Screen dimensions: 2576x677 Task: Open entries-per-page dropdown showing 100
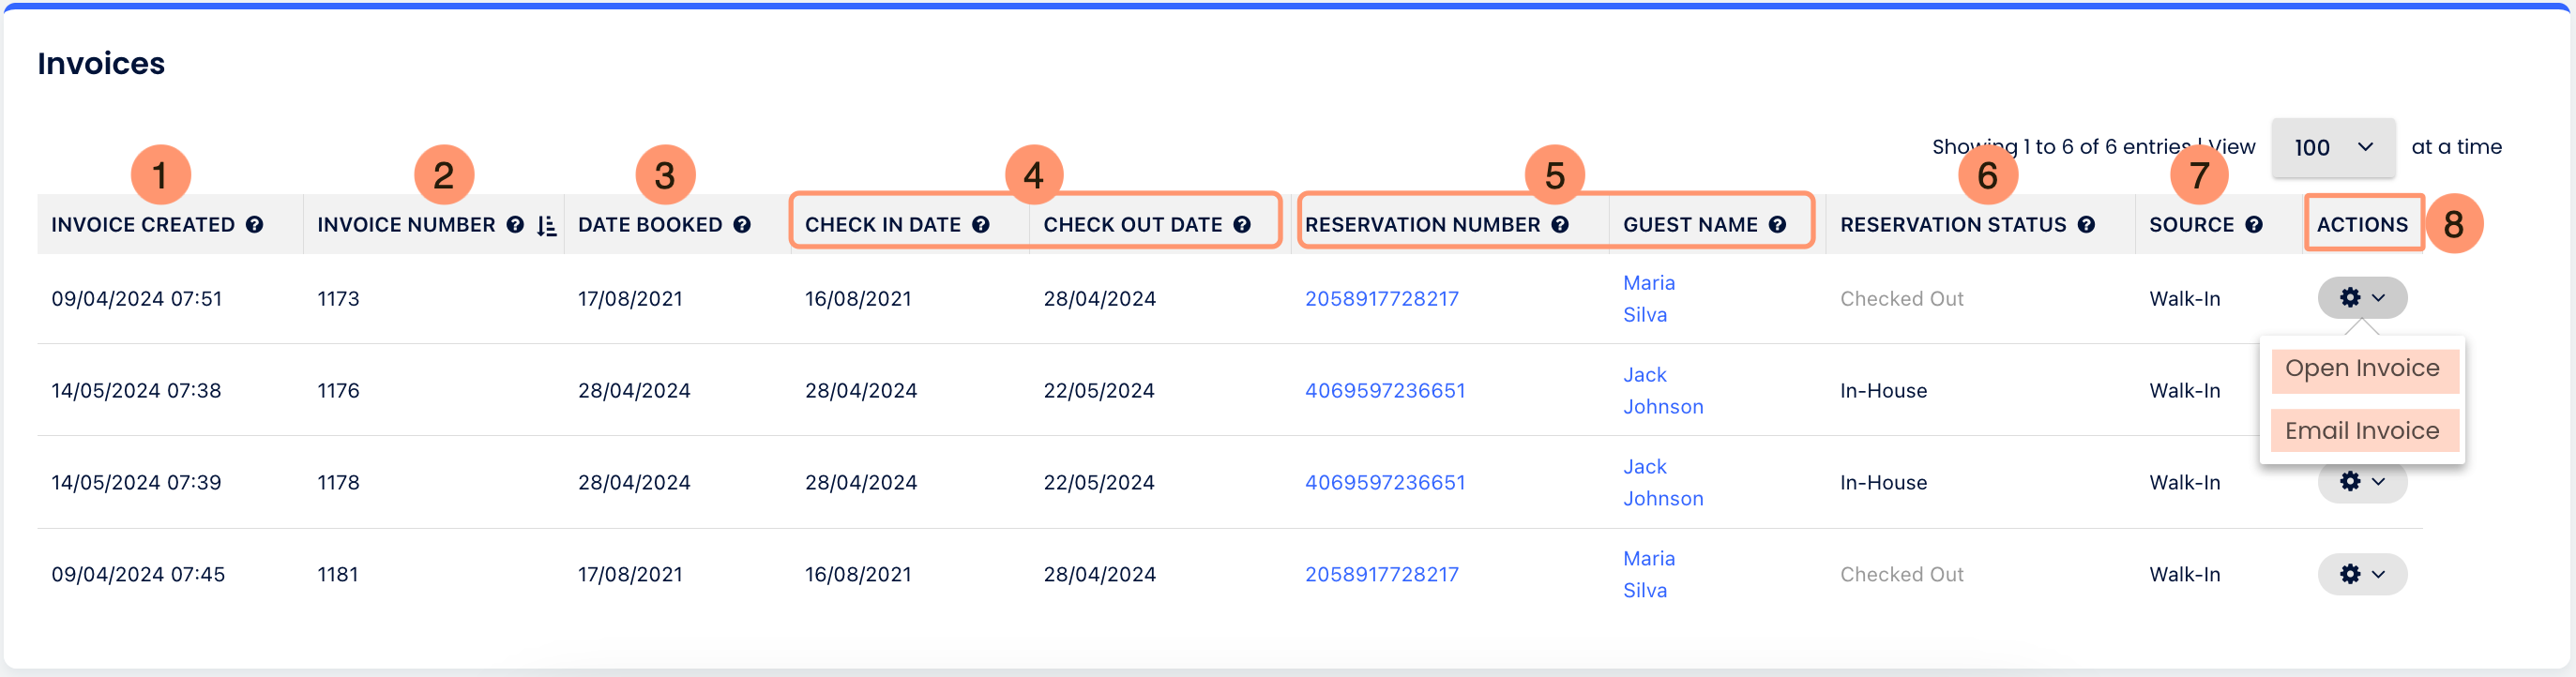point(2332,148)
